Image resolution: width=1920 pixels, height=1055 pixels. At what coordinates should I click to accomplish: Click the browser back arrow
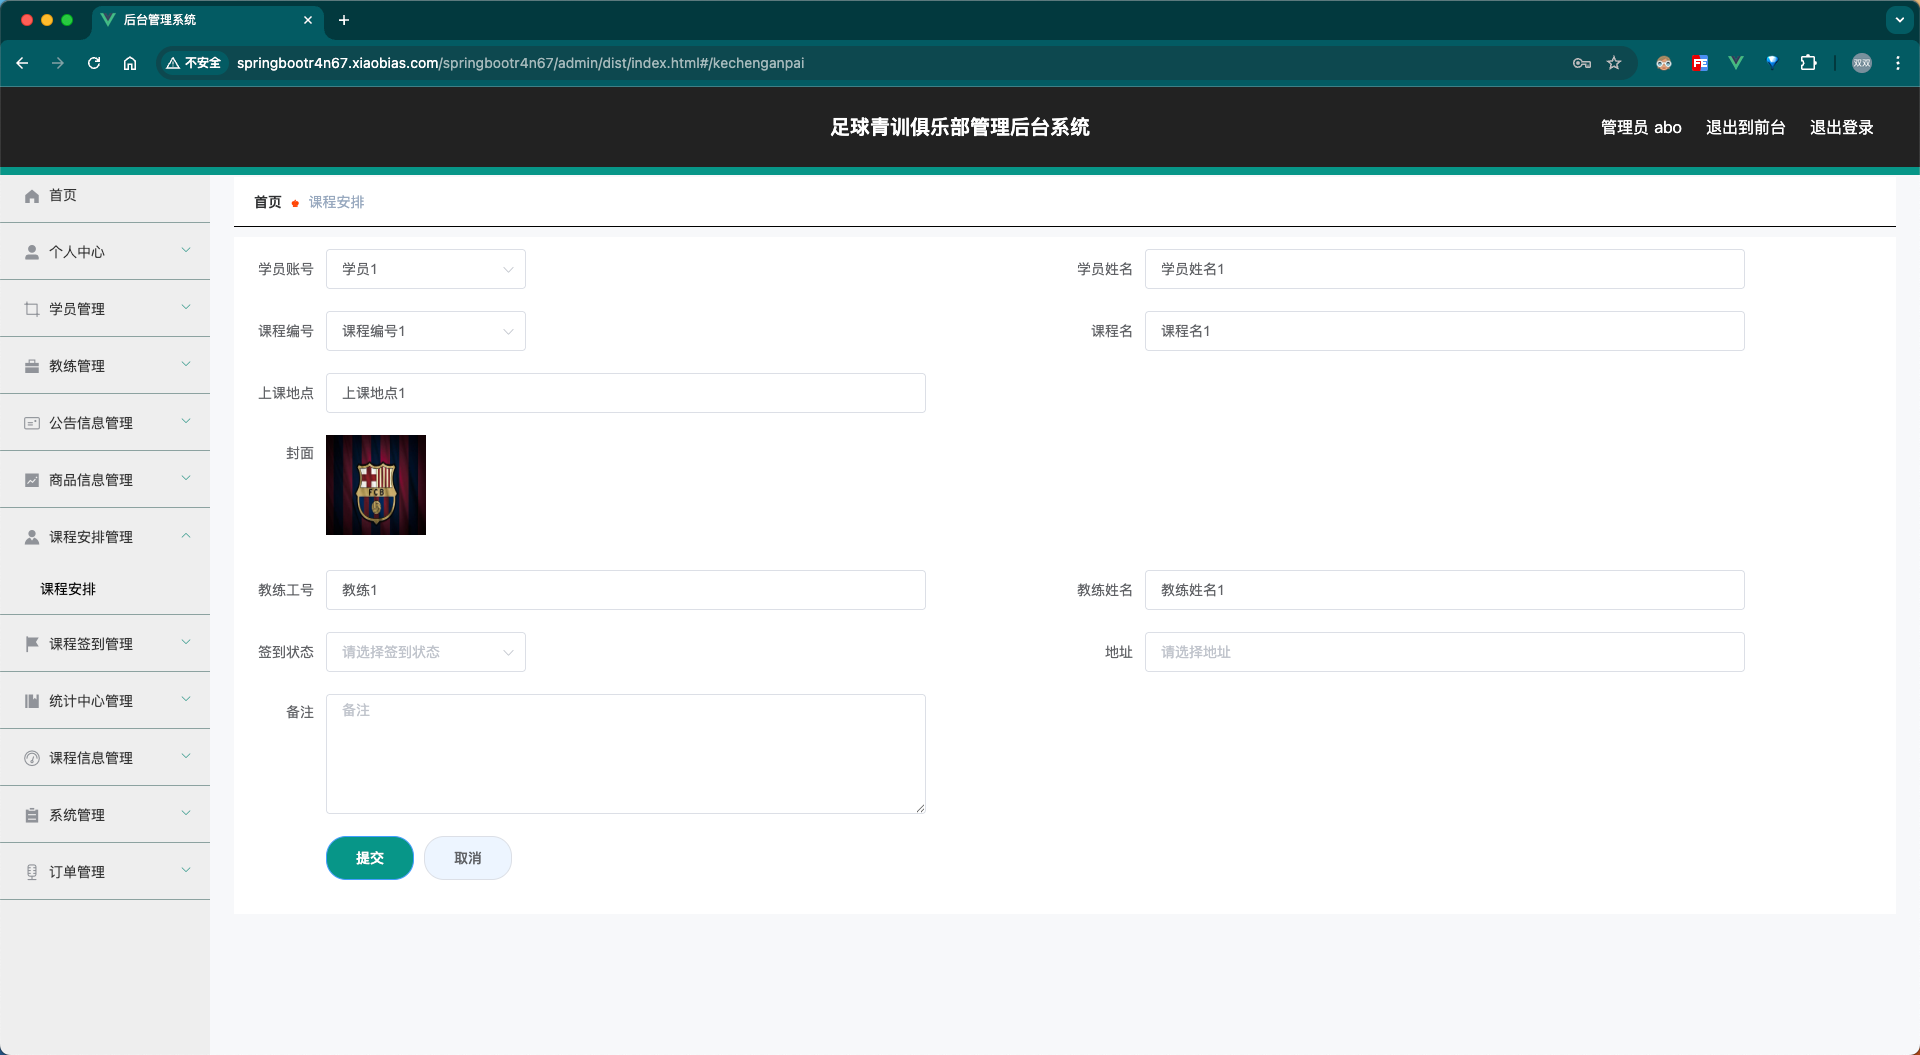tap(22, 63)
